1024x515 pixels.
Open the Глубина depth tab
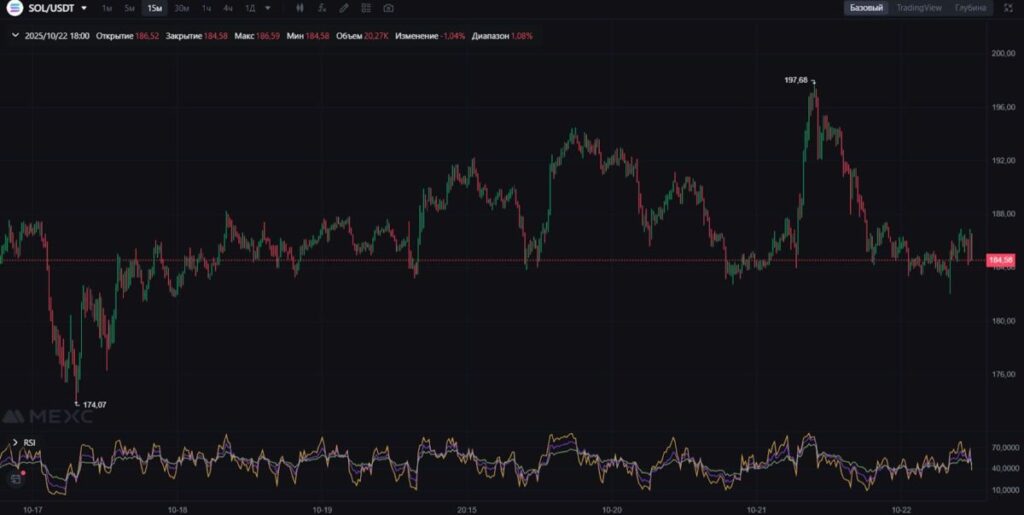(970, 8)
